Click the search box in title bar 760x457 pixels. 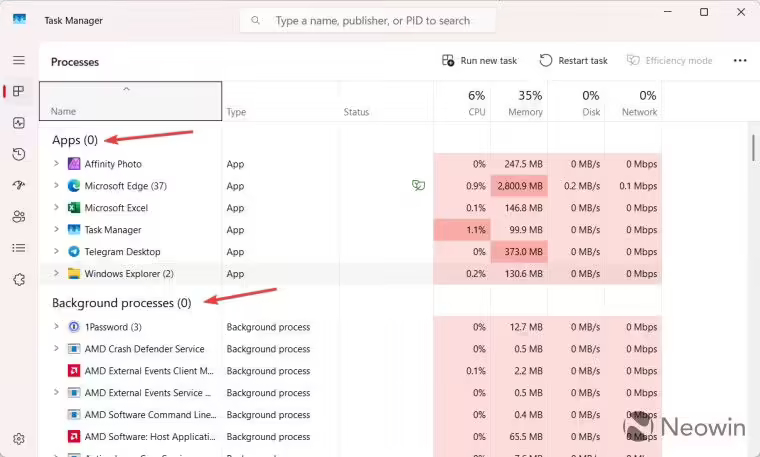[368, 20]
